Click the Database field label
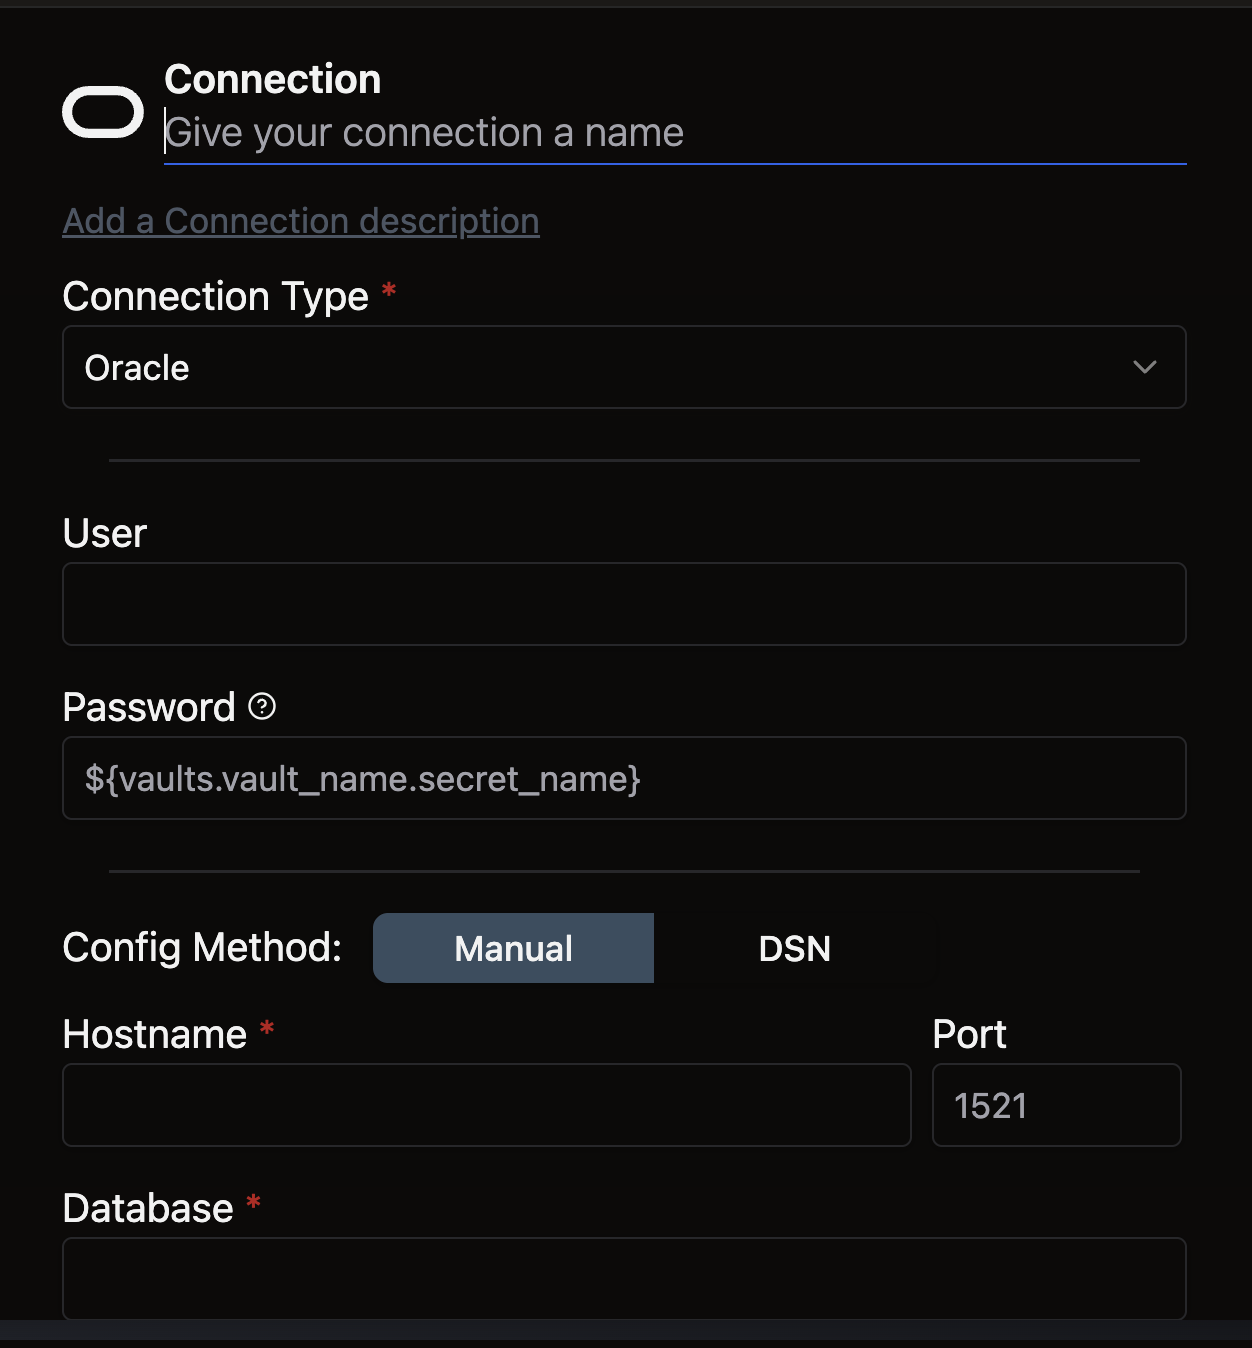Screen dimensions: 1252x1348 click(148, 1208)
